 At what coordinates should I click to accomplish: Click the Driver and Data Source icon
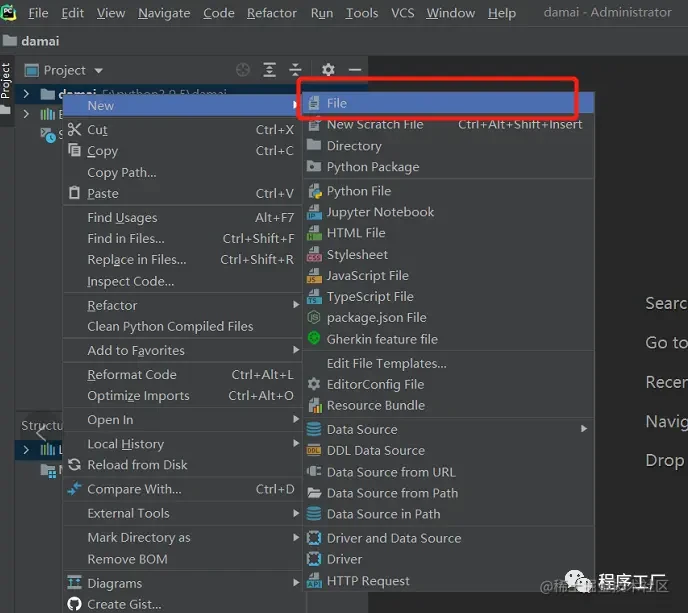[x=314, y=538]
